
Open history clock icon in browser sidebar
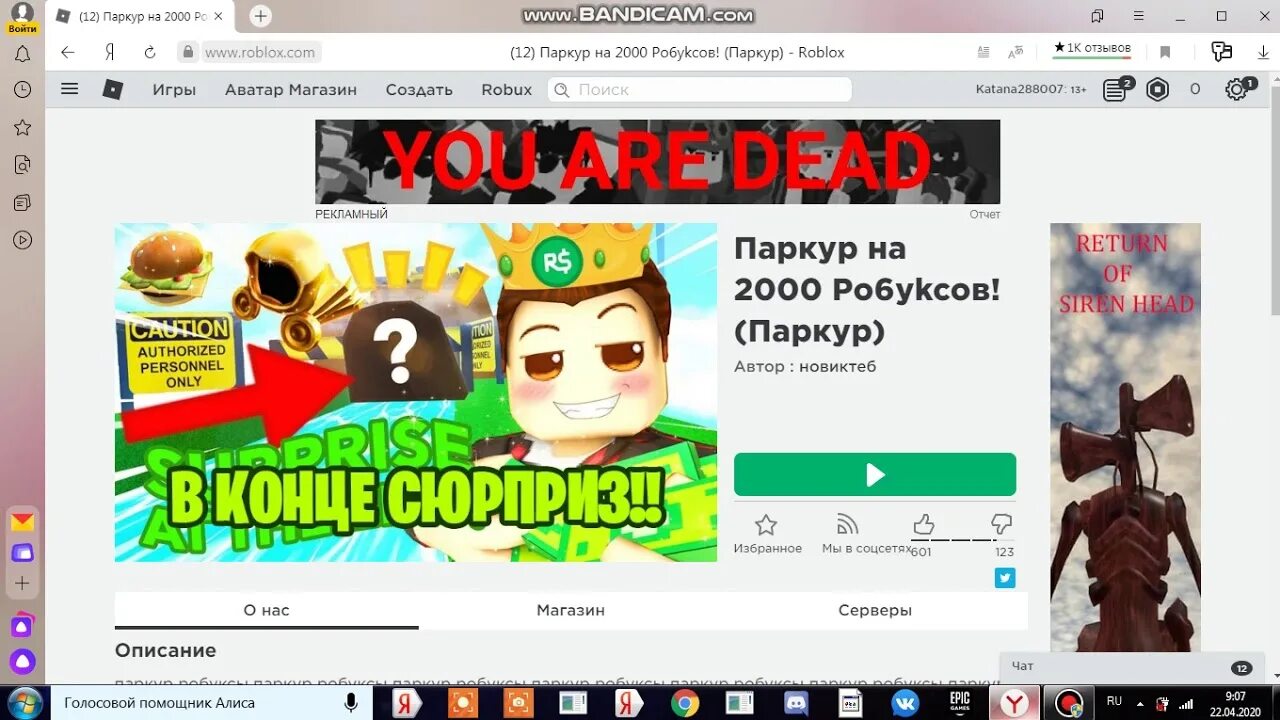pyautogui.click(x=22, y=90)
